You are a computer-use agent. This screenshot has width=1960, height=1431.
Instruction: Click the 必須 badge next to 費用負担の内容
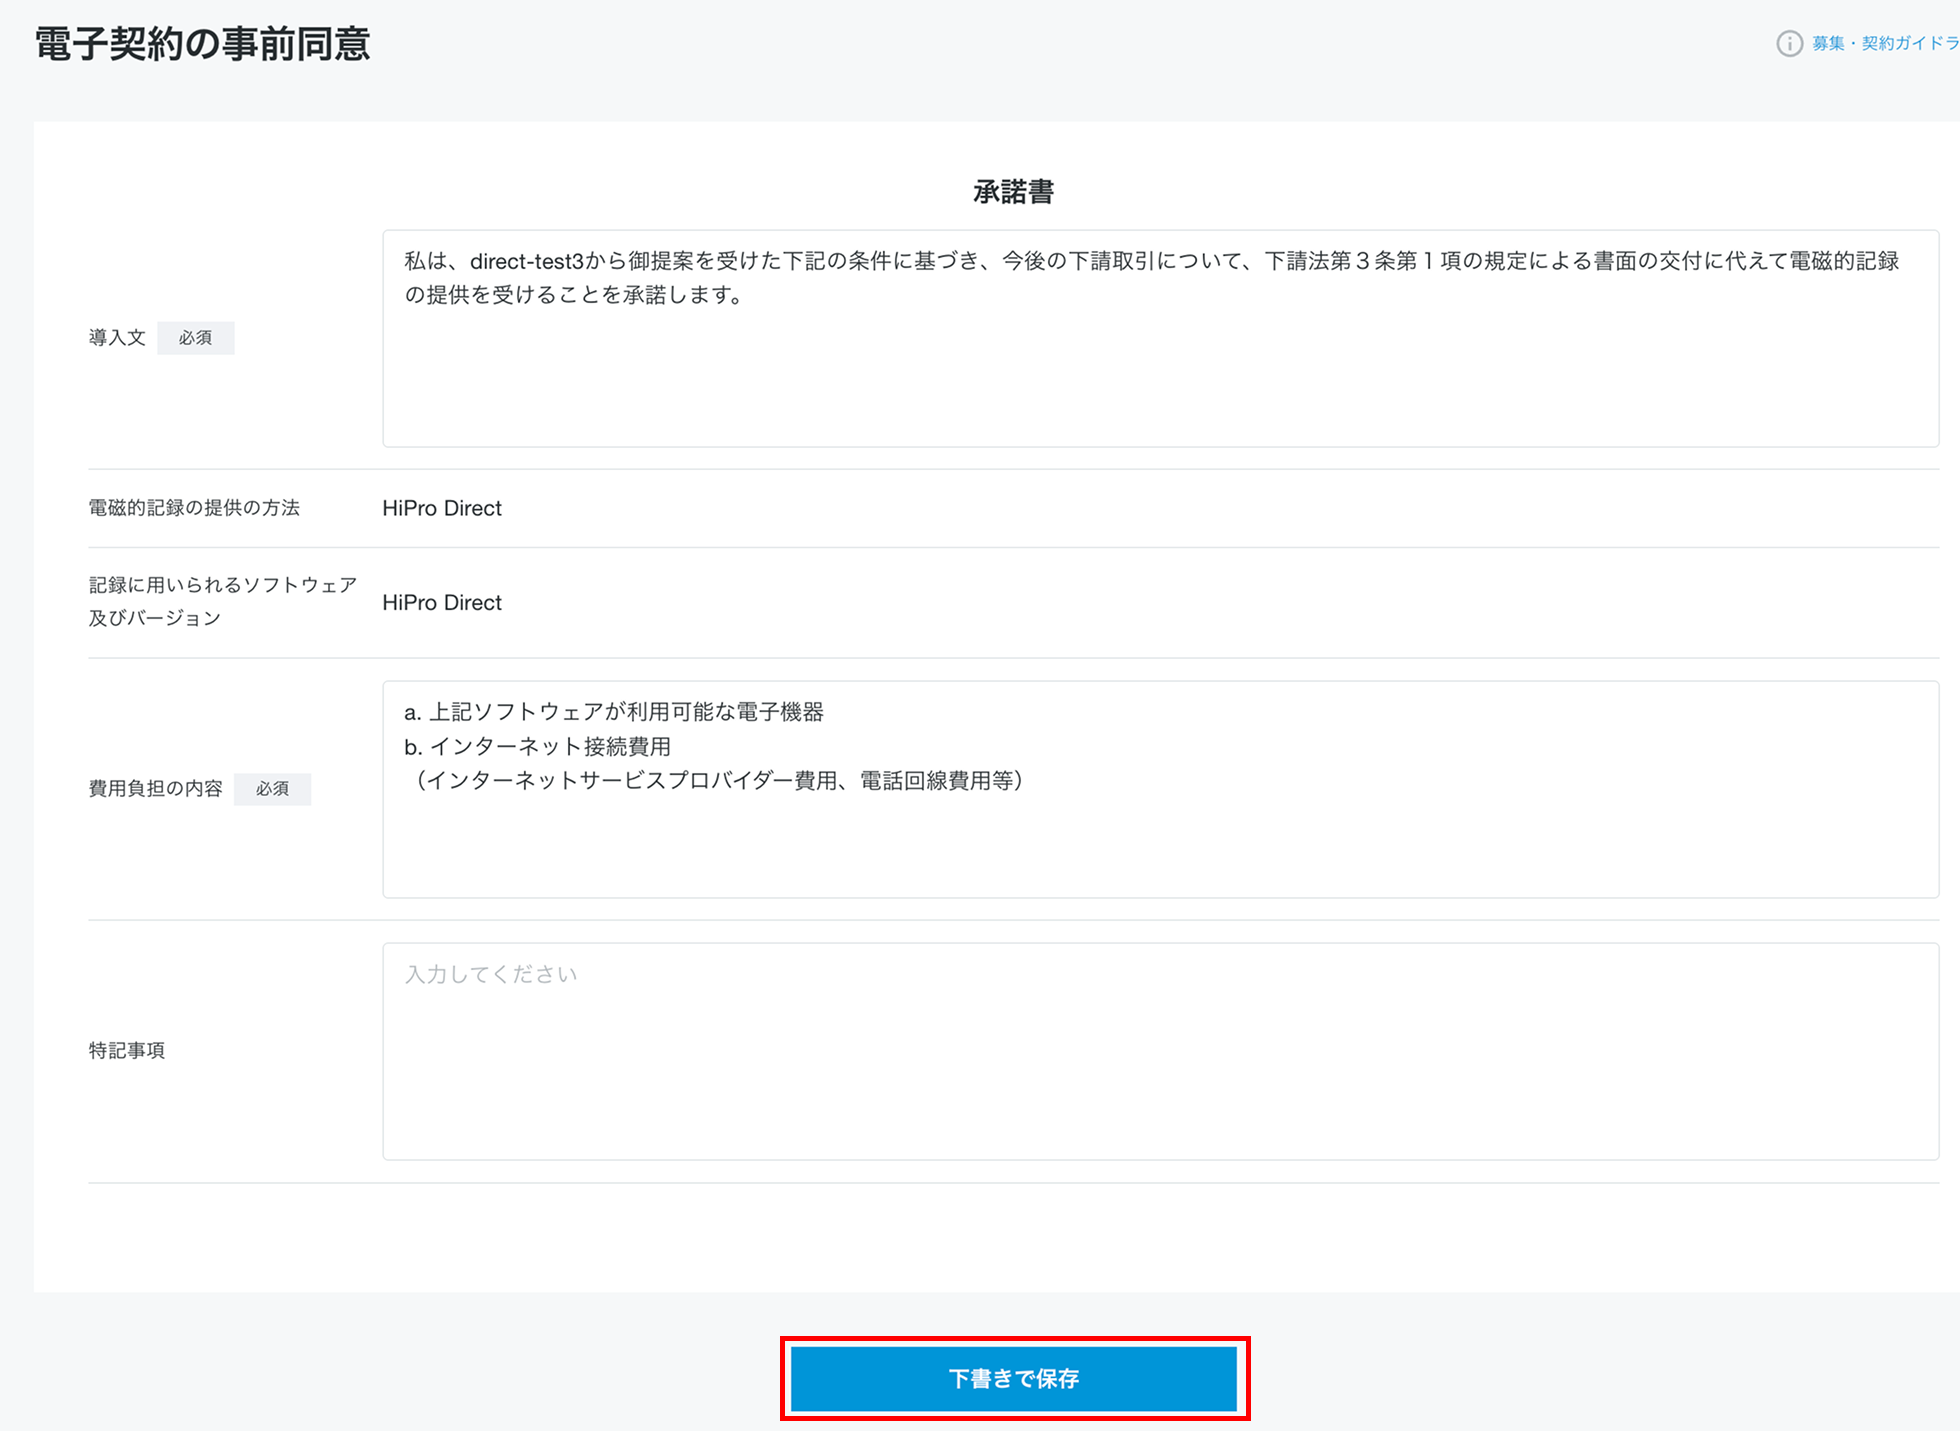click(x=272, y=789)
